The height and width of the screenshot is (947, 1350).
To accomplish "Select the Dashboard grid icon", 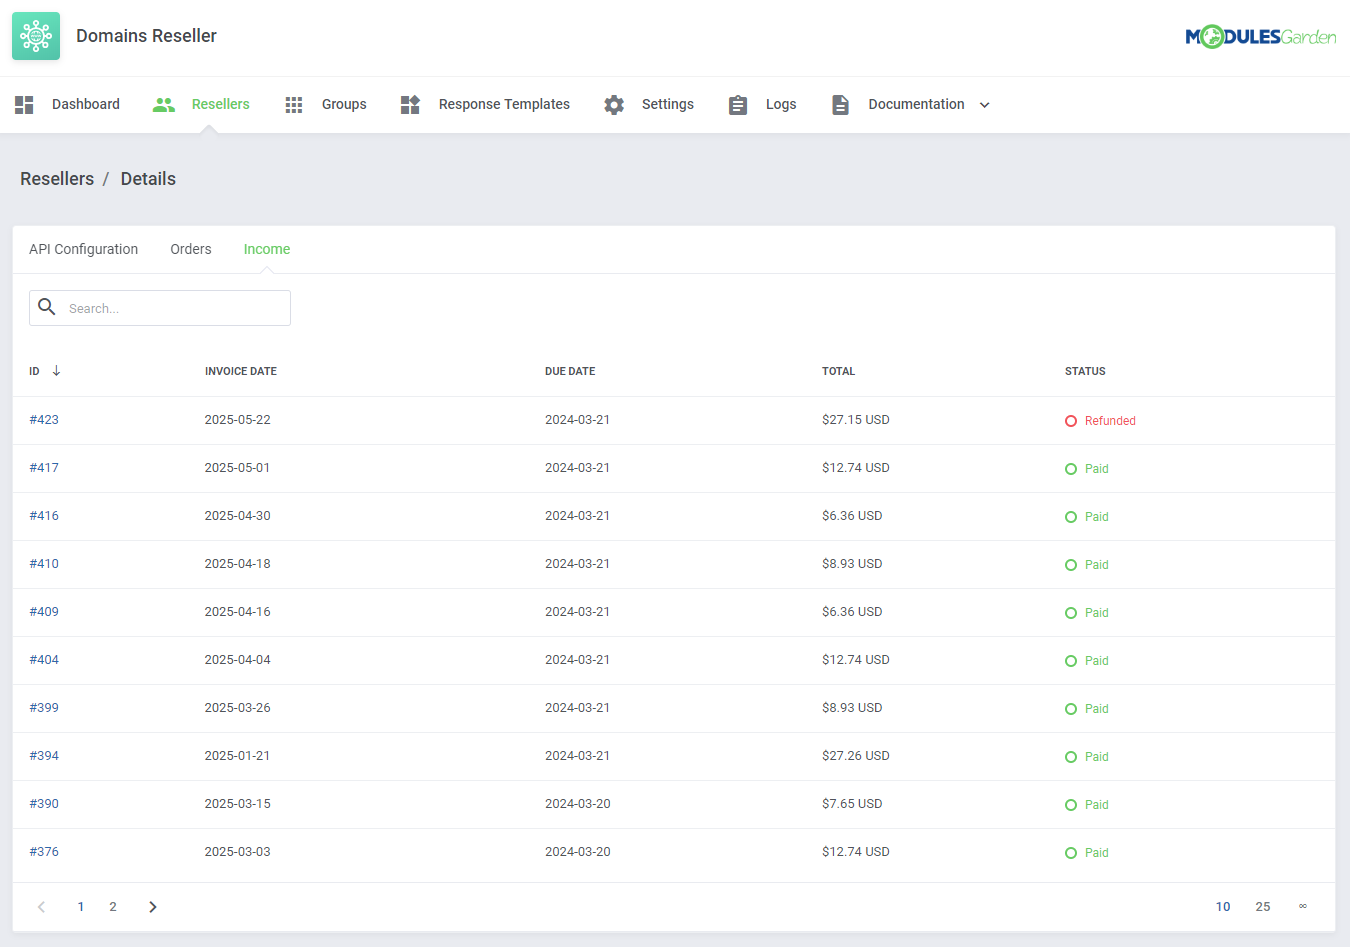I will coord(24,104).
